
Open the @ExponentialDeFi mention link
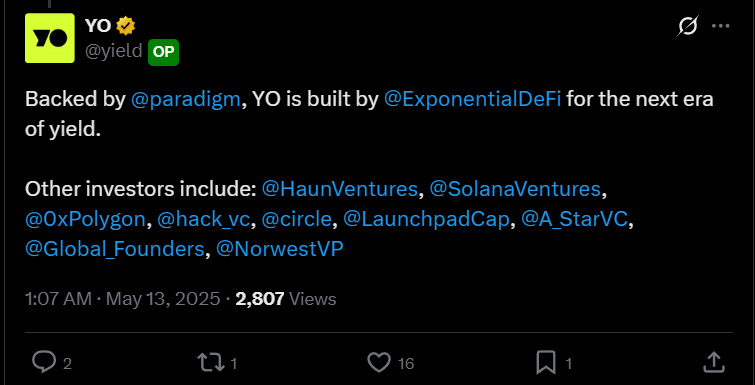click(473, 100)
